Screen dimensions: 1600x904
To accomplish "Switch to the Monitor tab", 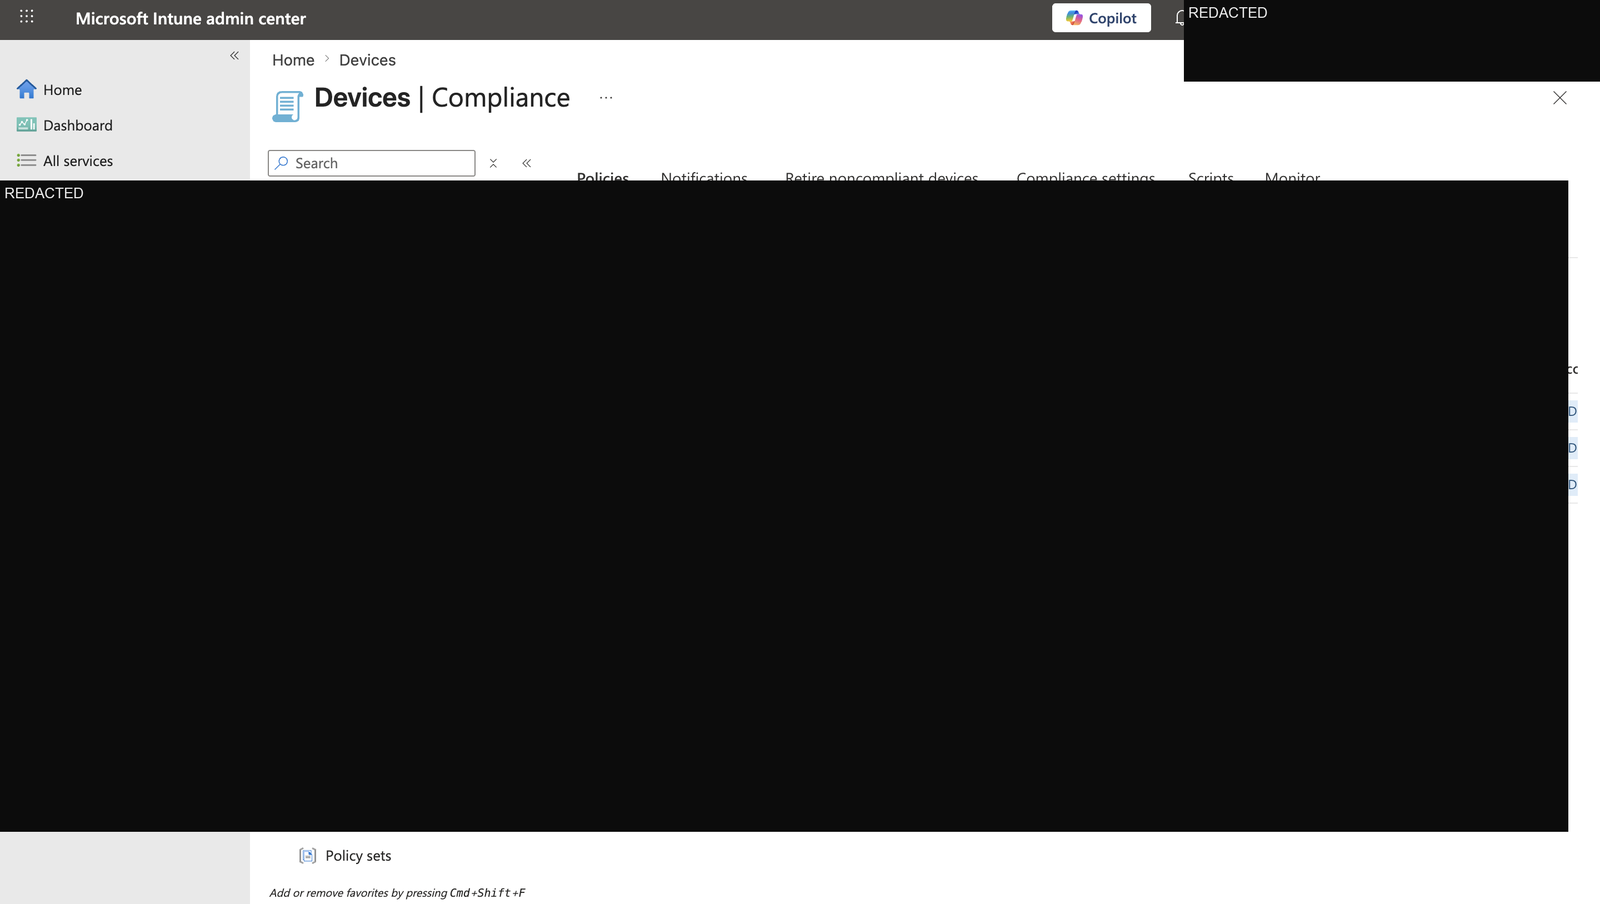I will tap(1292, 176).
